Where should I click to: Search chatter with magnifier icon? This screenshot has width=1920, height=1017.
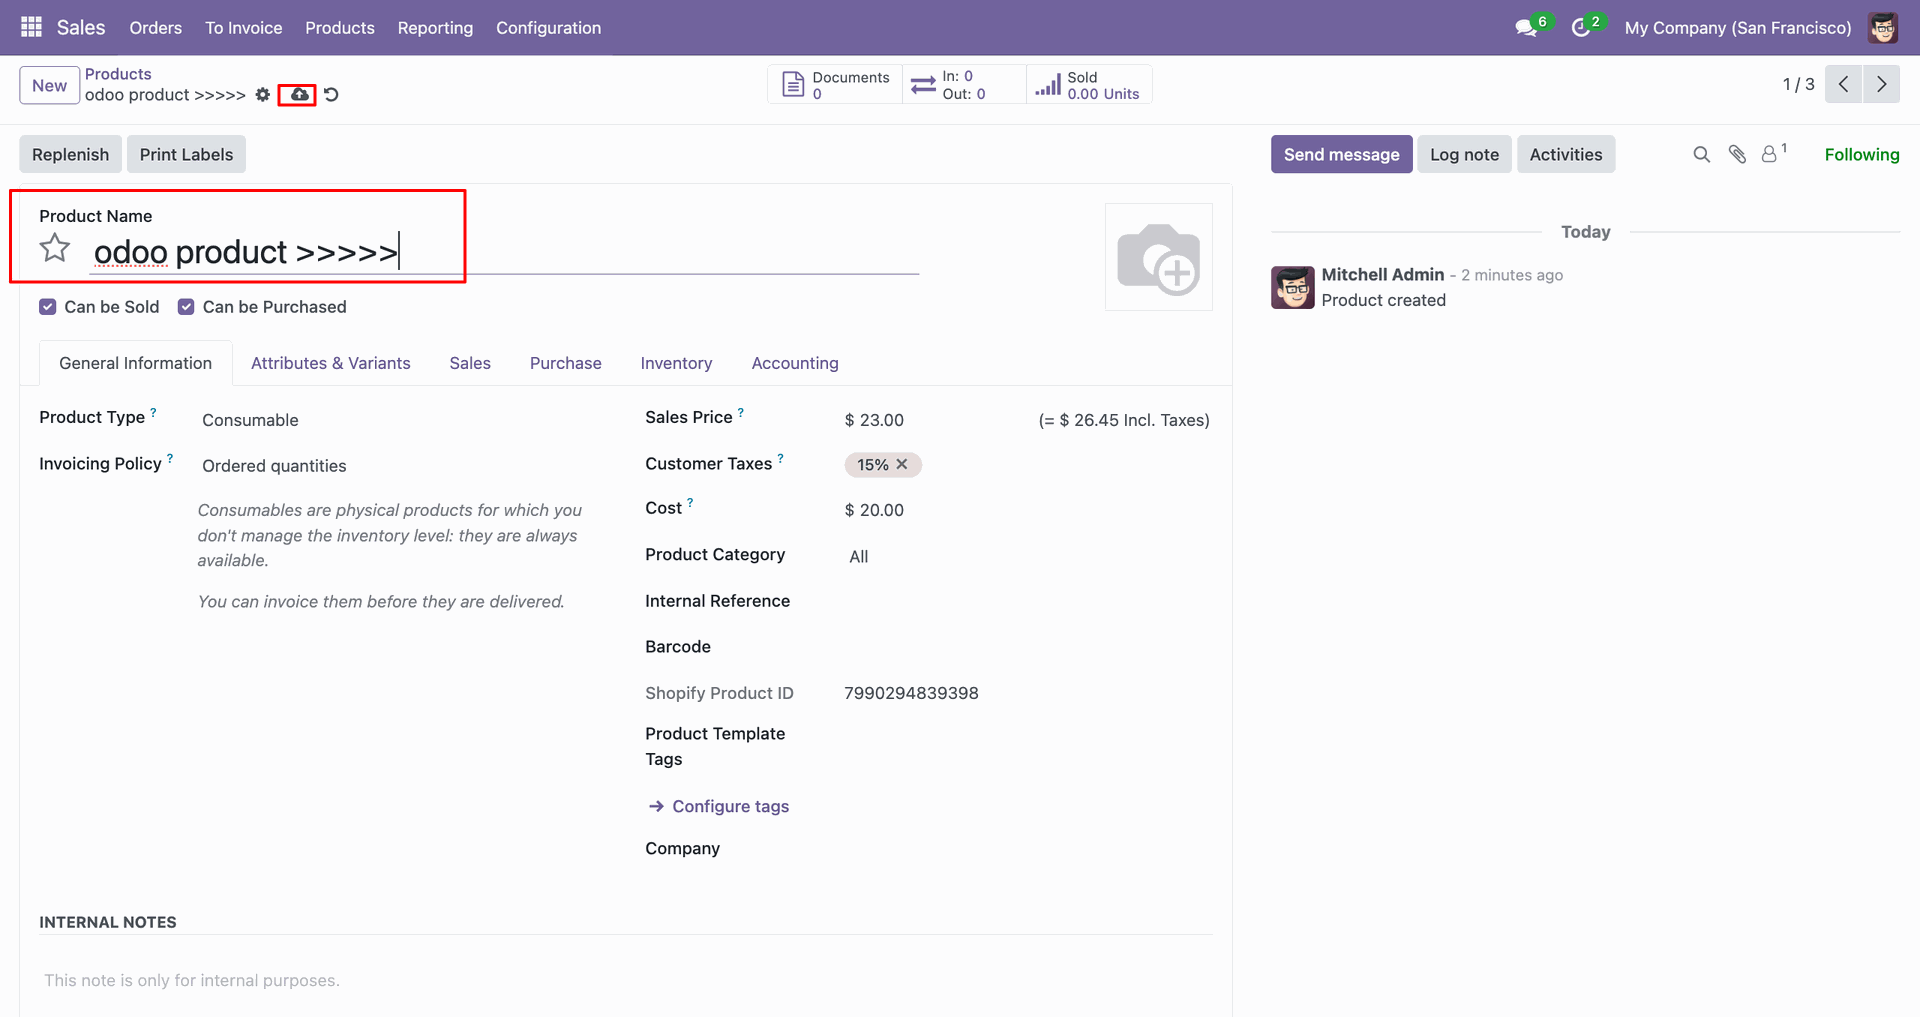[x=1701, y=154]
